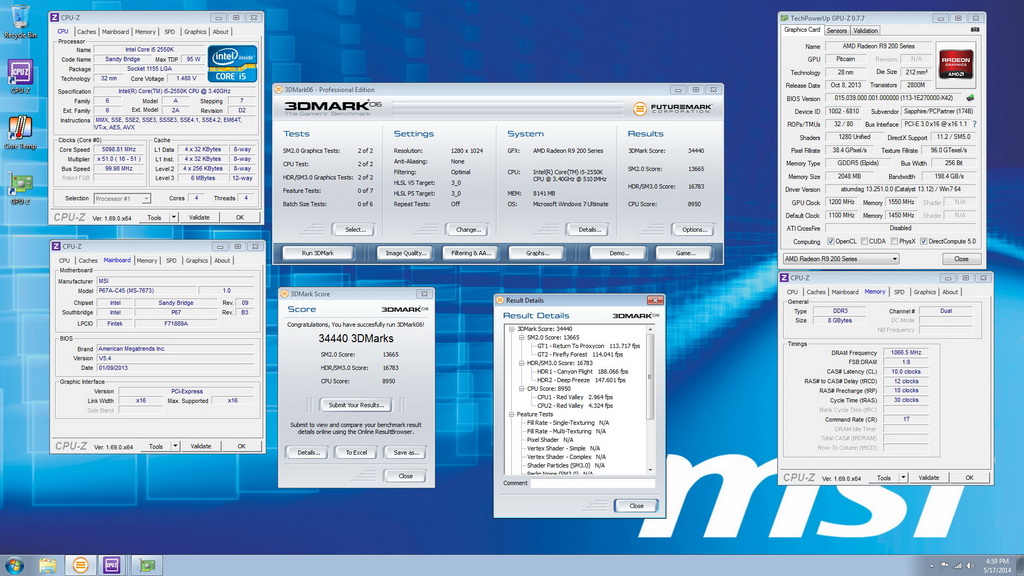Click Validate in CPU-Z Memory window
Screen dimensions: 1024x576
pos(929,478)
